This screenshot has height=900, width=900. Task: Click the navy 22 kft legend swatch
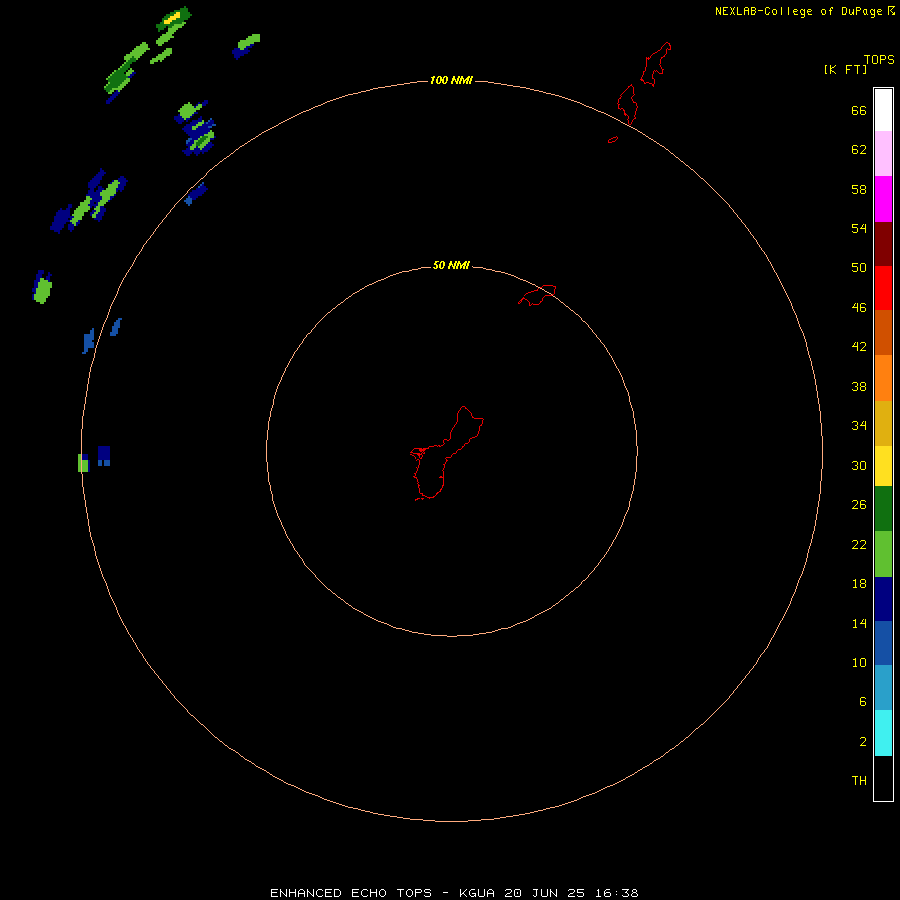pos(883,599)
